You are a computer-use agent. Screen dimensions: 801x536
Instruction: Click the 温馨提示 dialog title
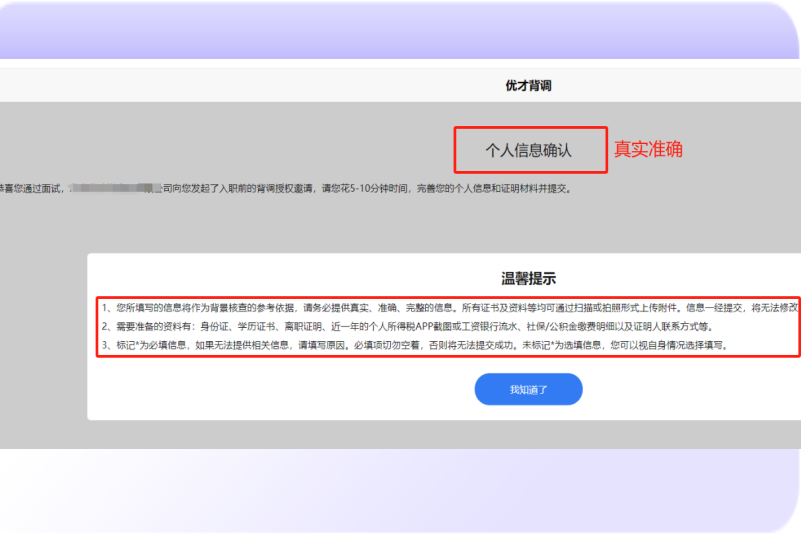click(x=528, y=278)
